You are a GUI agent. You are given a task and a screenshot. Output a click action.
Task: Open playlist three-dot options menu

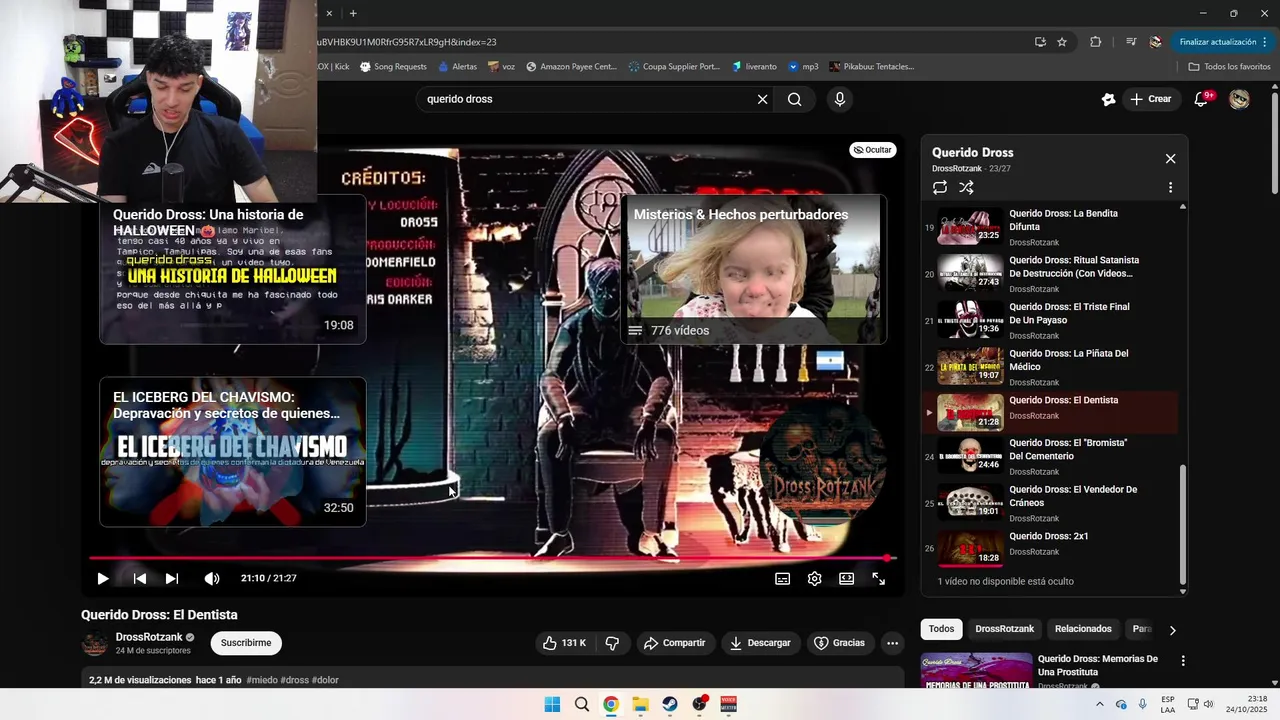click(1170, 187)
